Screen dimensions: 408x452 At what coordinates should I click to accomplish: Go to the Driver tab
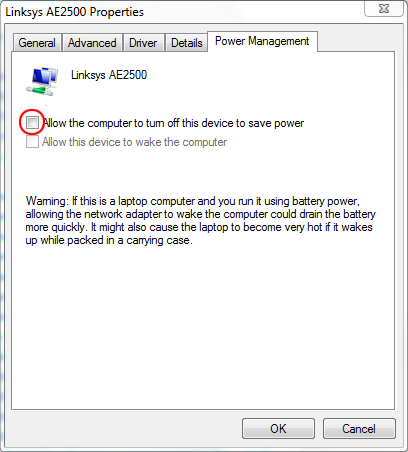143,43
